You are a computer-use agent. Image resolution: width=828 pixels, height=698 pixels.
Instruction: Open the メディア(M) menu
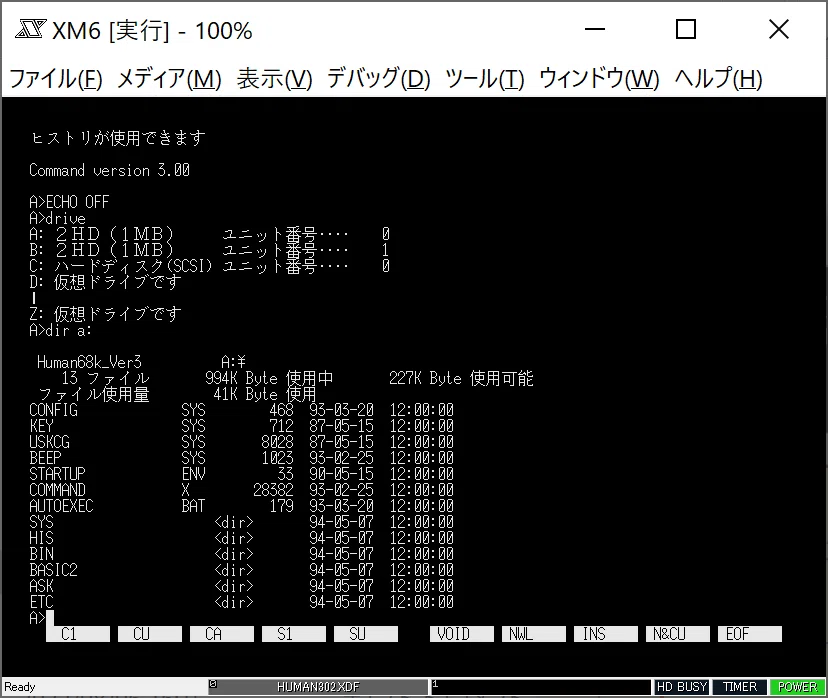click(x=169, y=79)
